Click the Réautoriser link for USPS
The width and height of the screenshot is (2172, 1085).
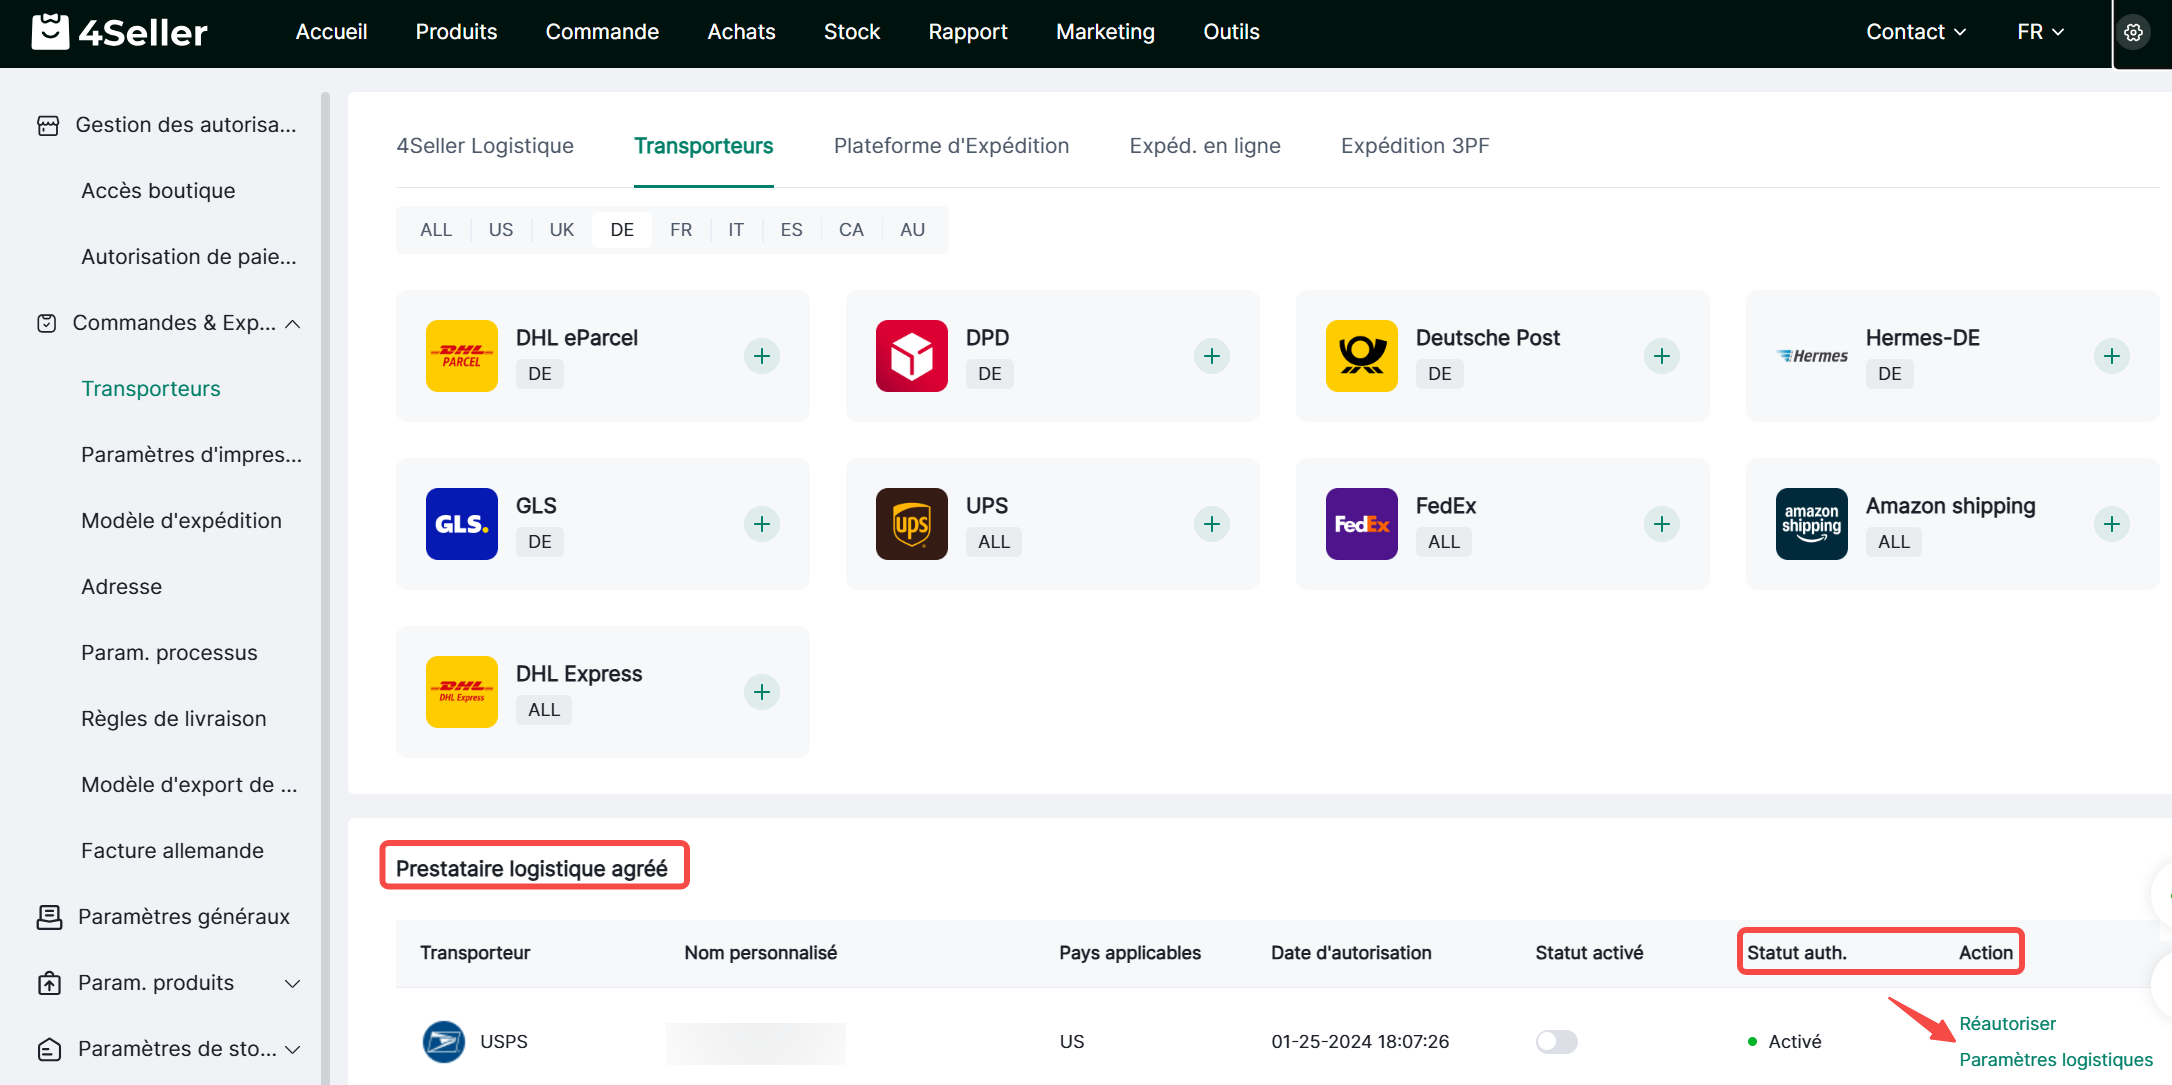[x=2007, y=1023]
